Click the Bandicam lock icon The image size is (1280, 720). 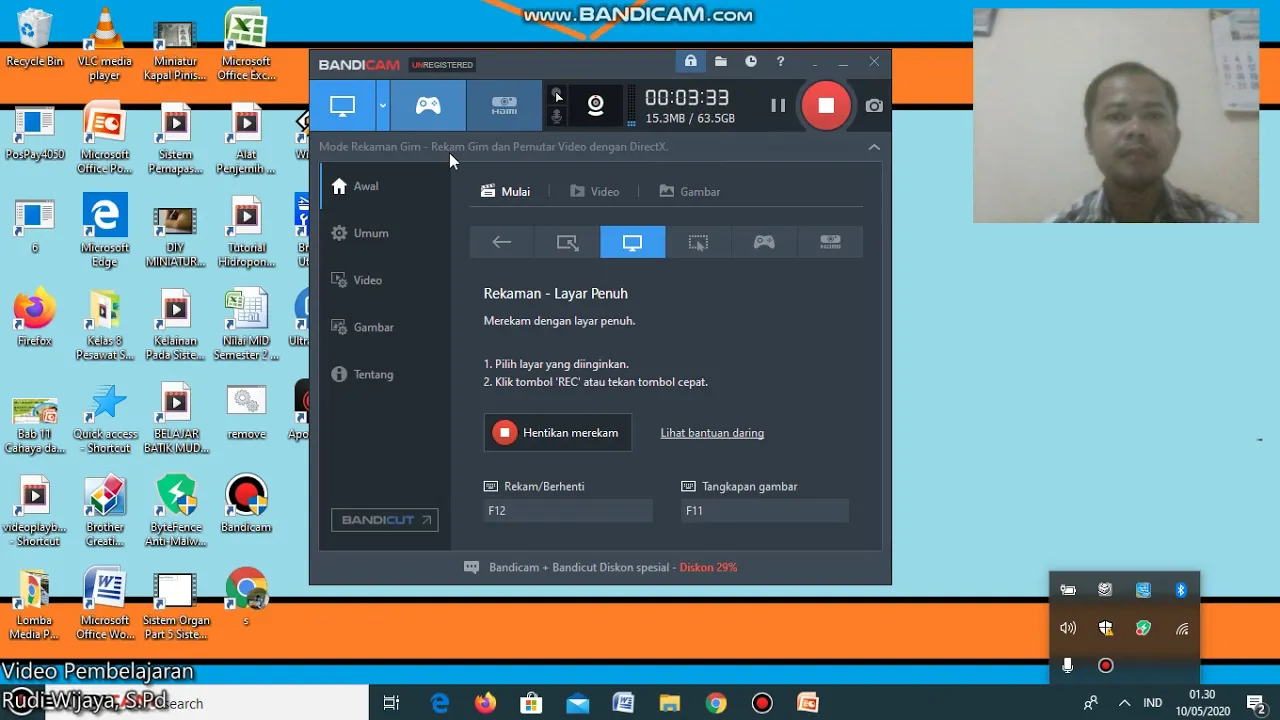tap(690, 62)
